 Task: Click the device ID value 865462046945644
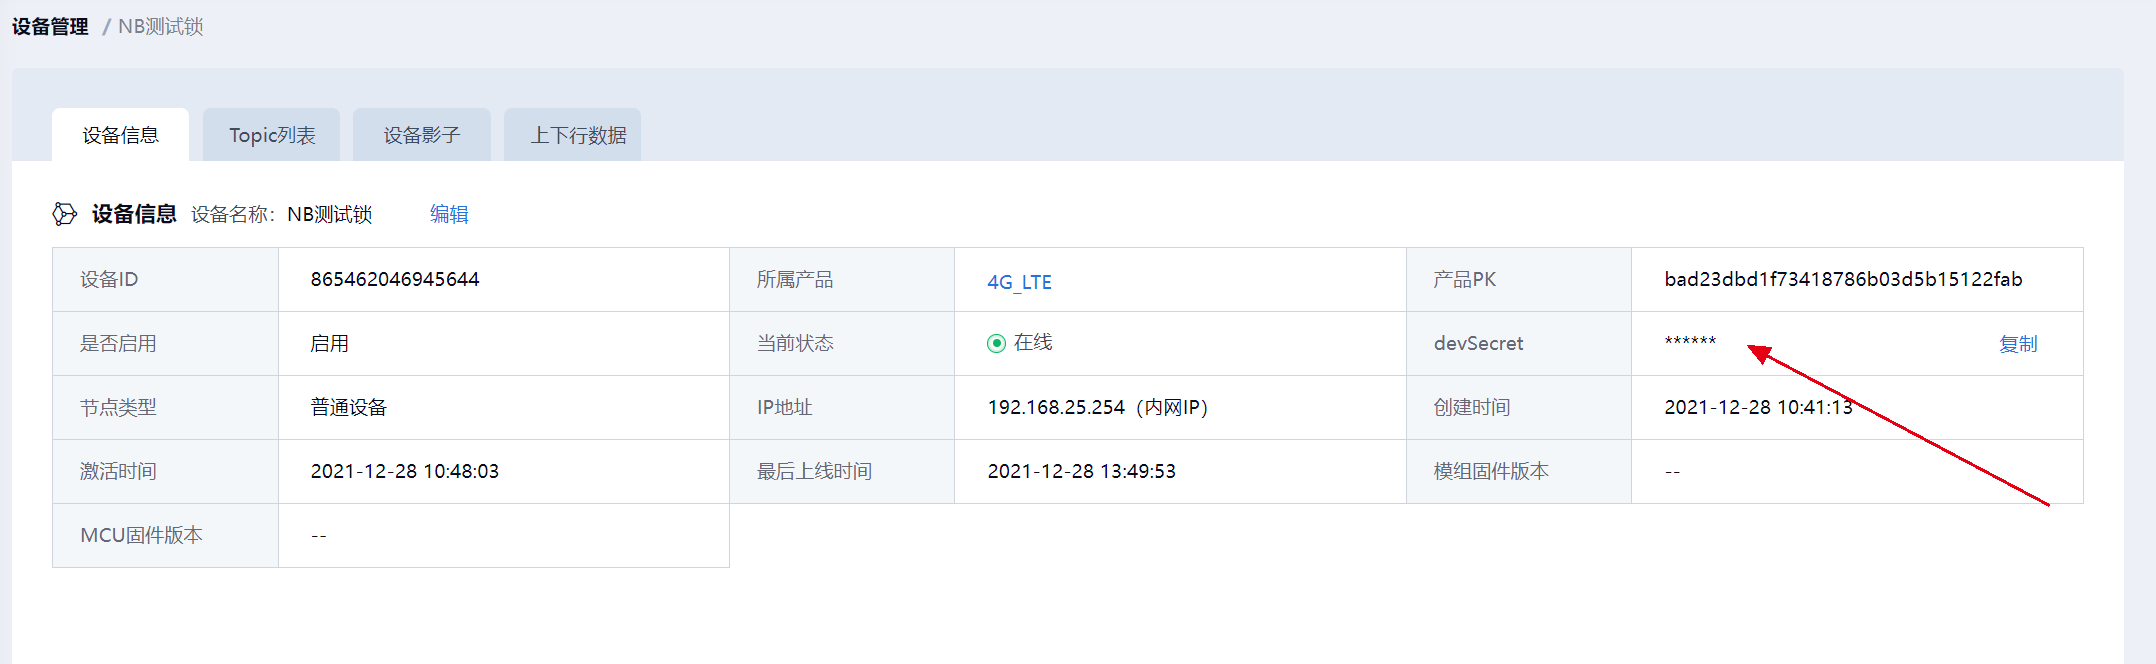pos(395,280)
